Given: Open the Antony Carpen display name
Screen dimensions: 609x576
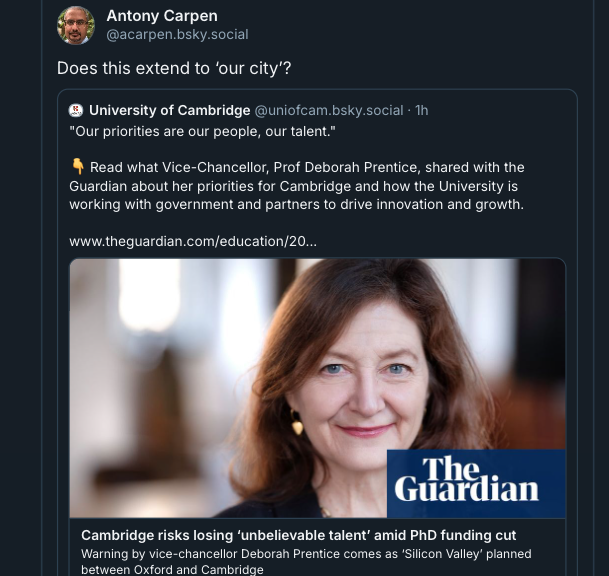Looking at the screenshot, I should coord(161,15).
